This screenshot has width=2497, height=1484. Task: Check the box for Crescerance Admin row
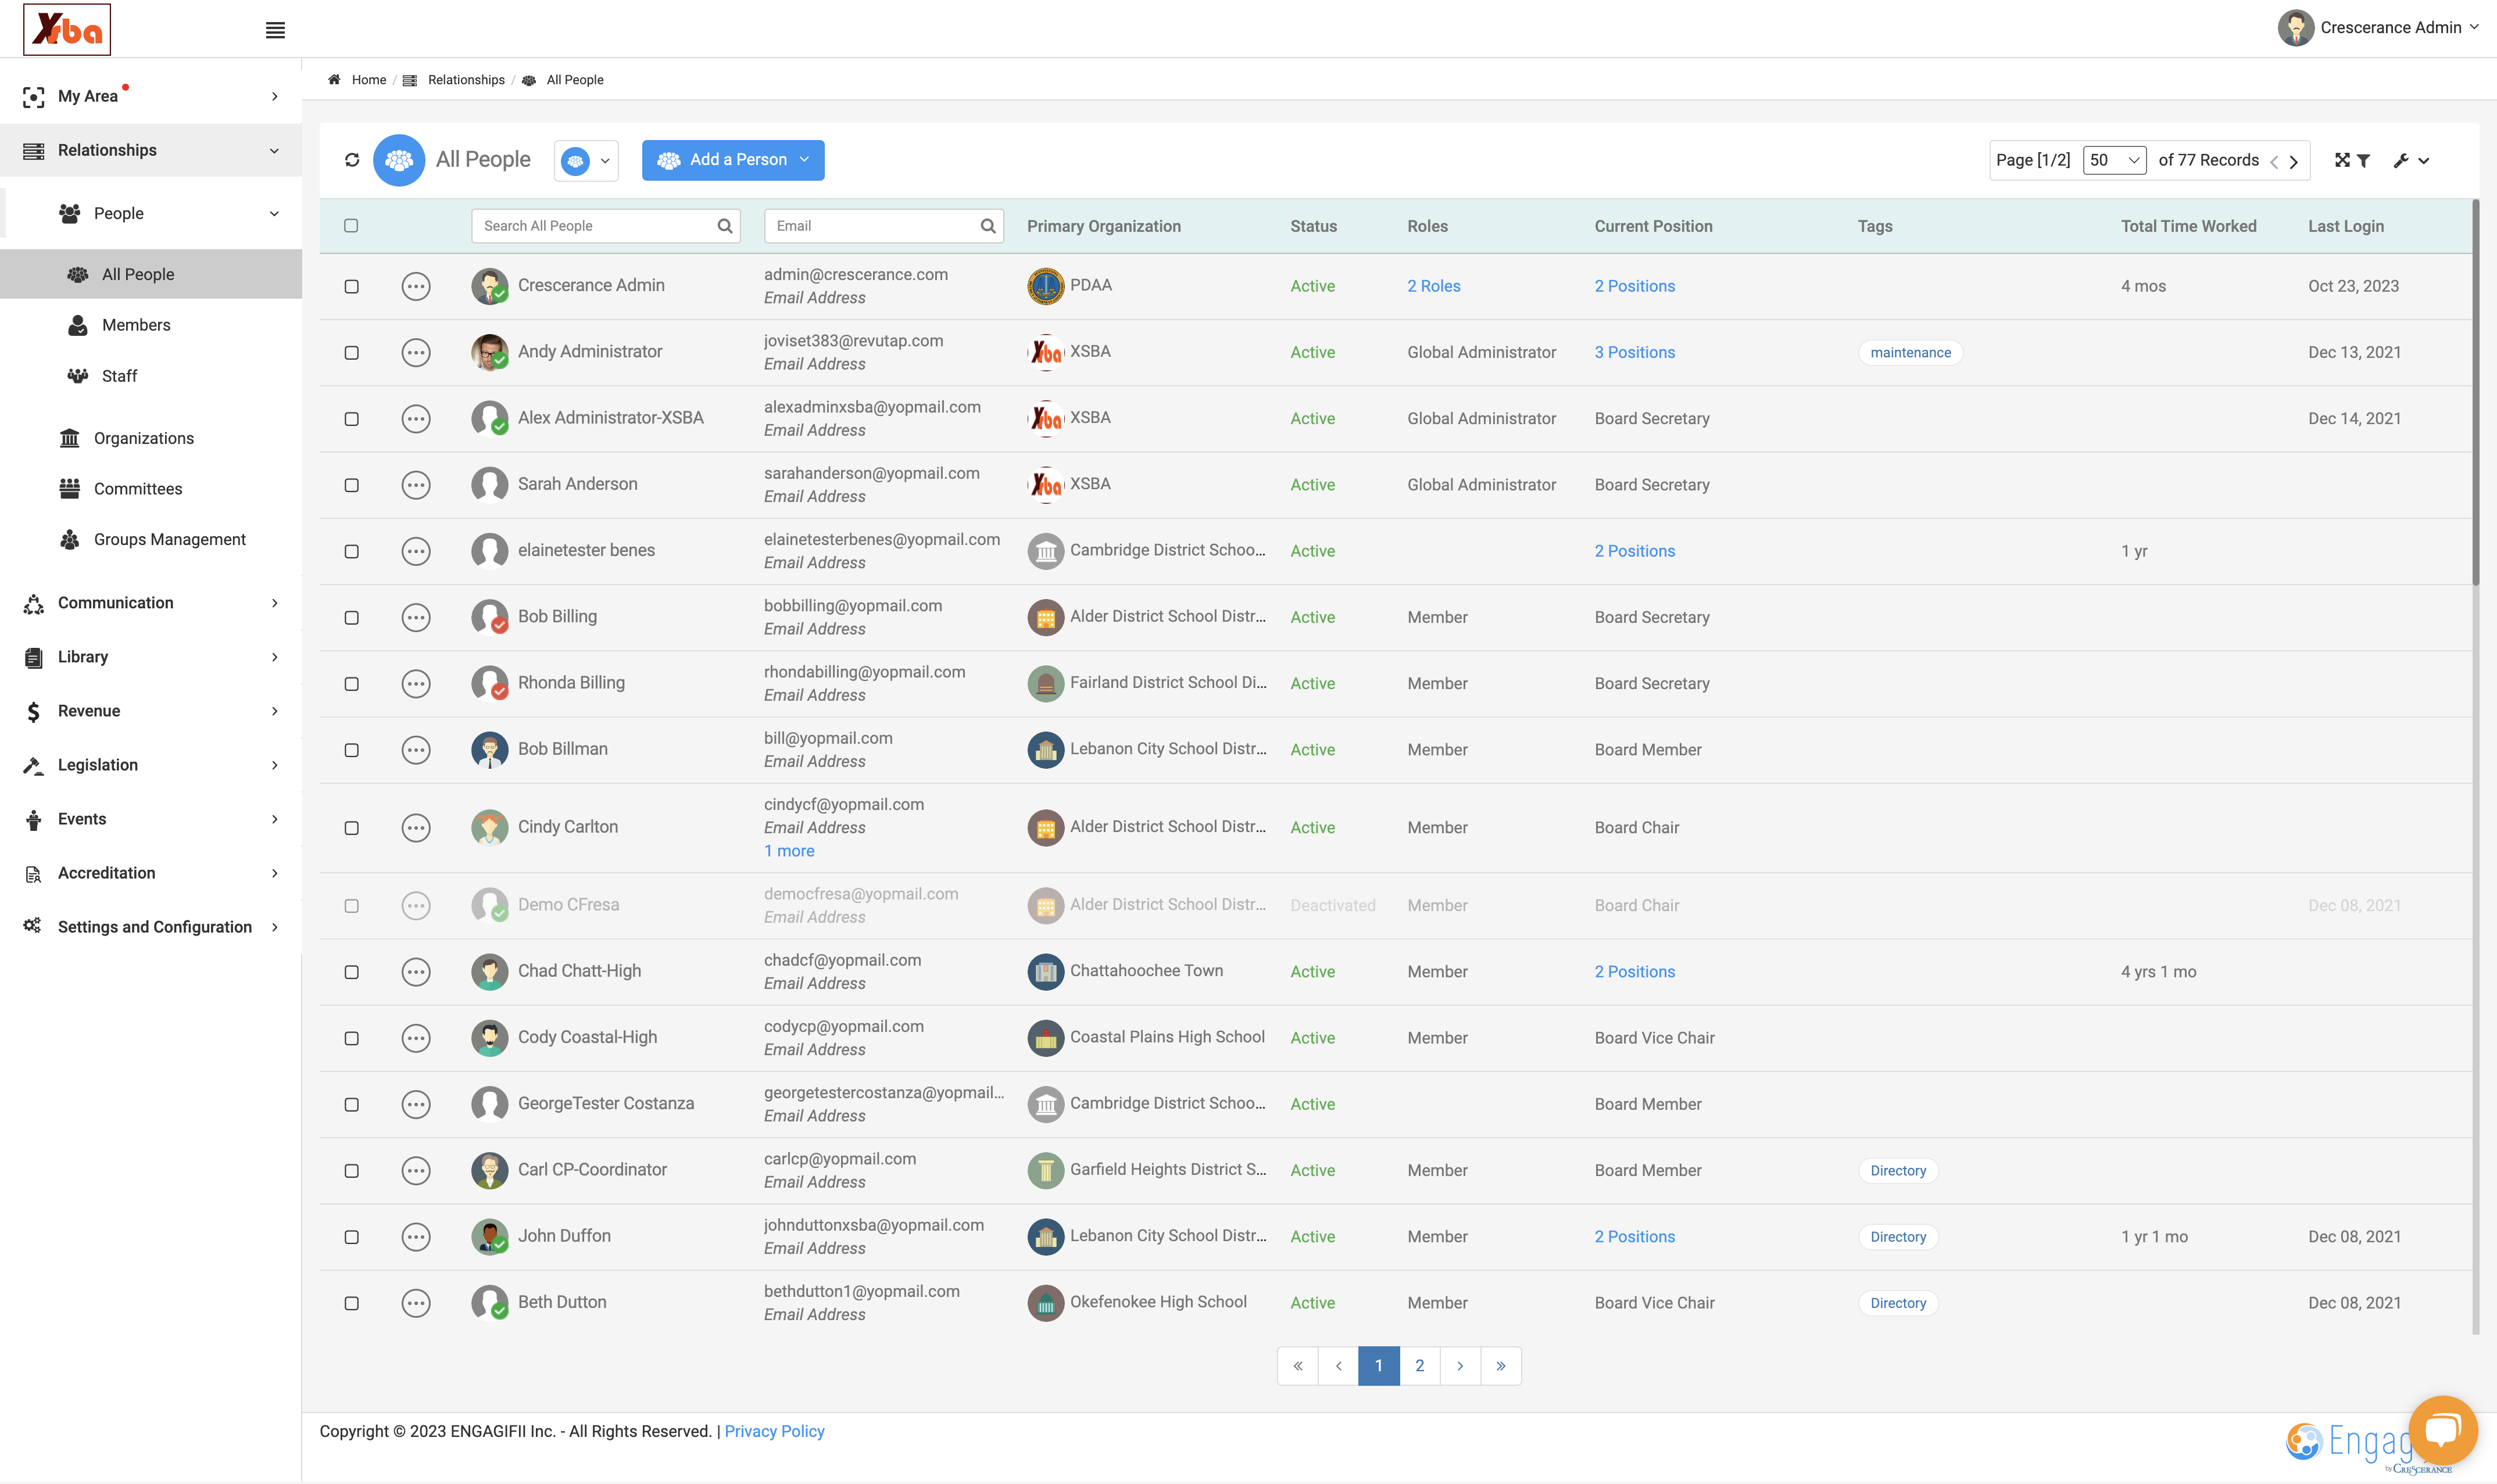pos(352,287)
